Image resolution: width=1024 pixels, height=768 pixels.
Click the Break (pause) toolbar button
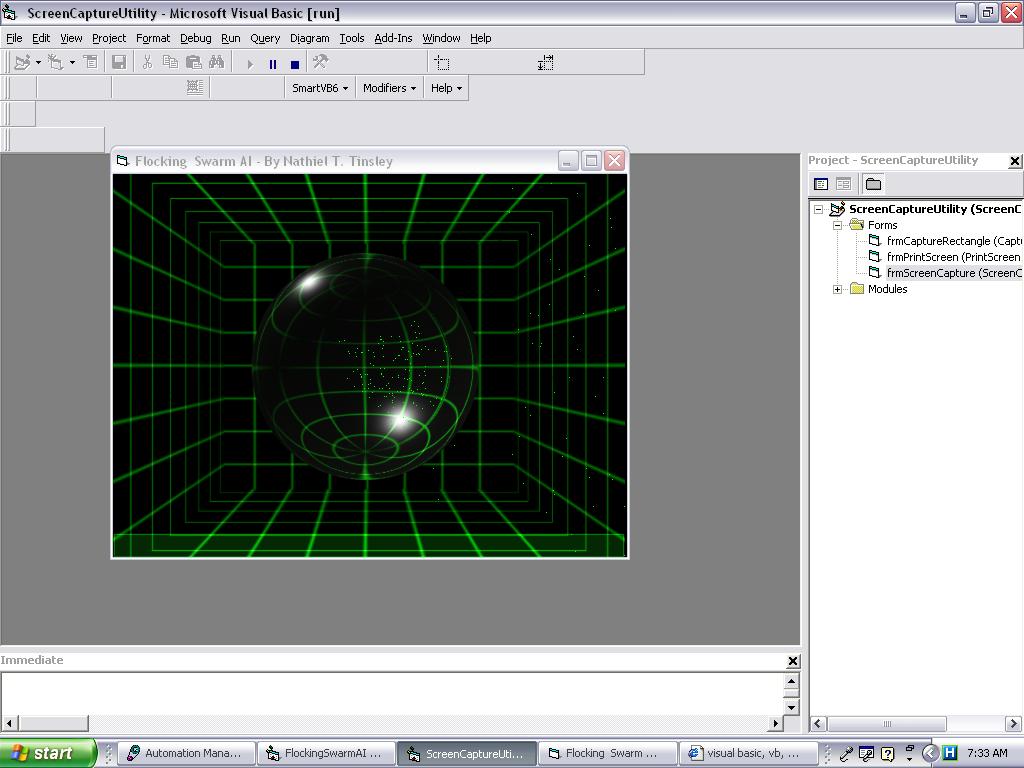point(272,63)
